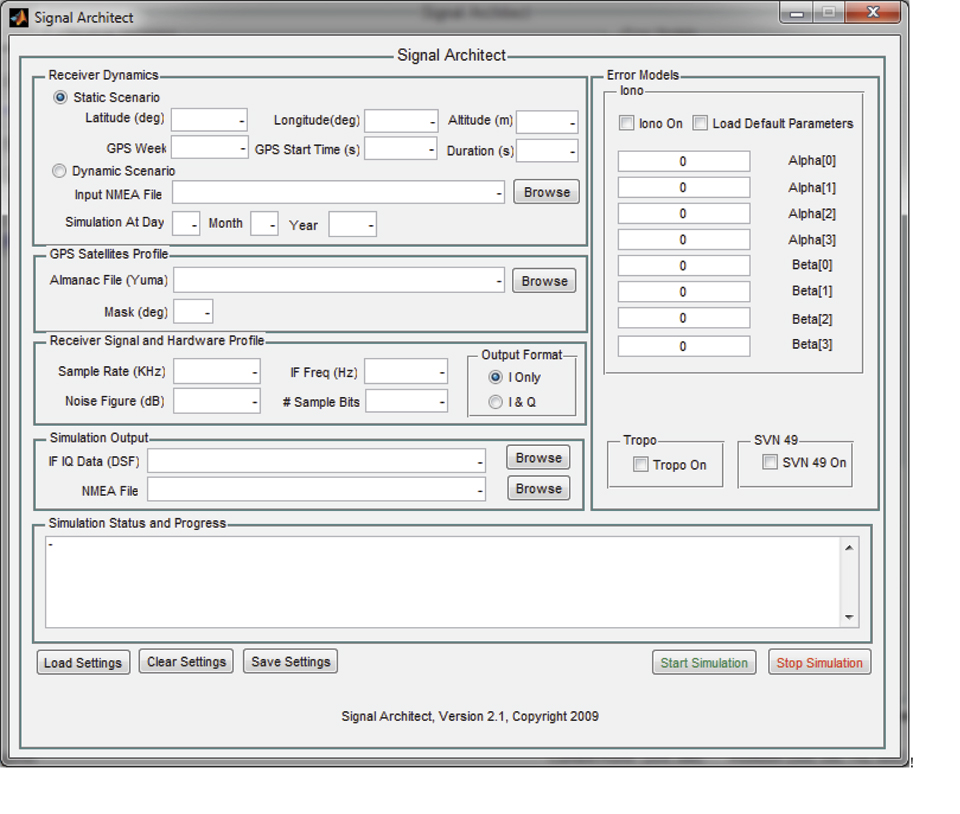Check Load Default Parameters box
The height and width of the screenshot is (814, 960).
[700, 123]
